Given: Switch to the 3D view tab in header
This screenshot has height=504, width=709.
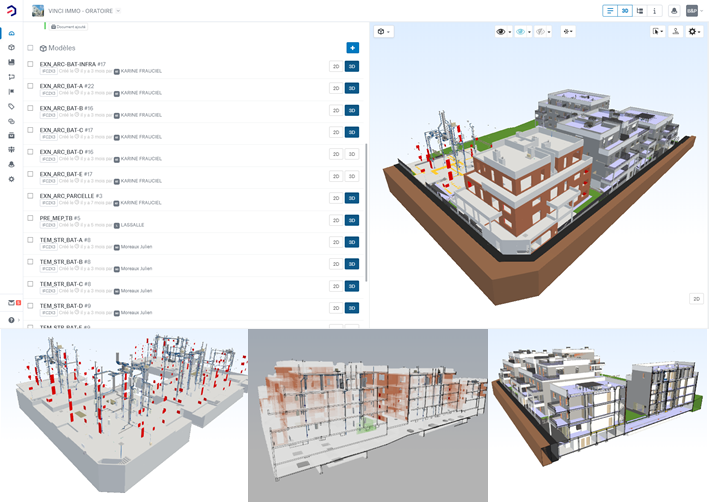Looking at the screenshot, I should coord(624,11).
